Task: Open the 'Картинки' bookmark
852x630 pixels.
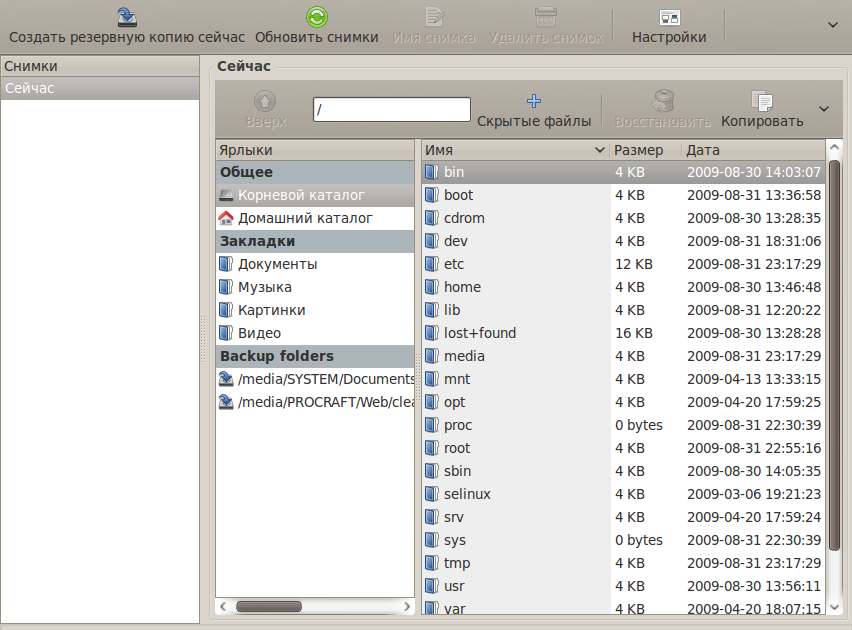Action: click(x=315, y=310)
